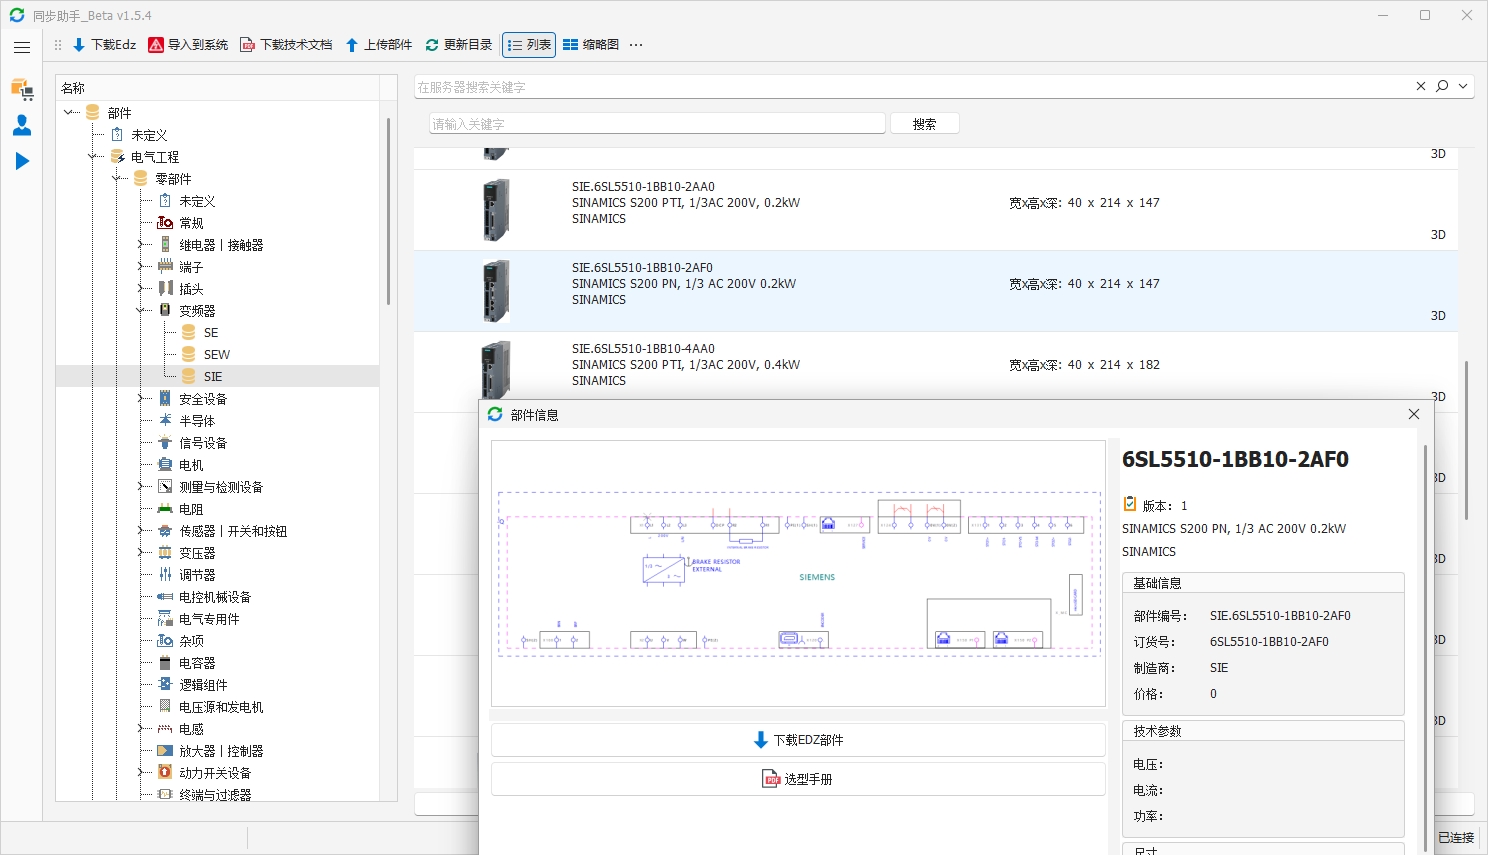This screenshot has height=855, width=1488.
Task: Select 逻辑组件 tree item
Action: point(203,684)
